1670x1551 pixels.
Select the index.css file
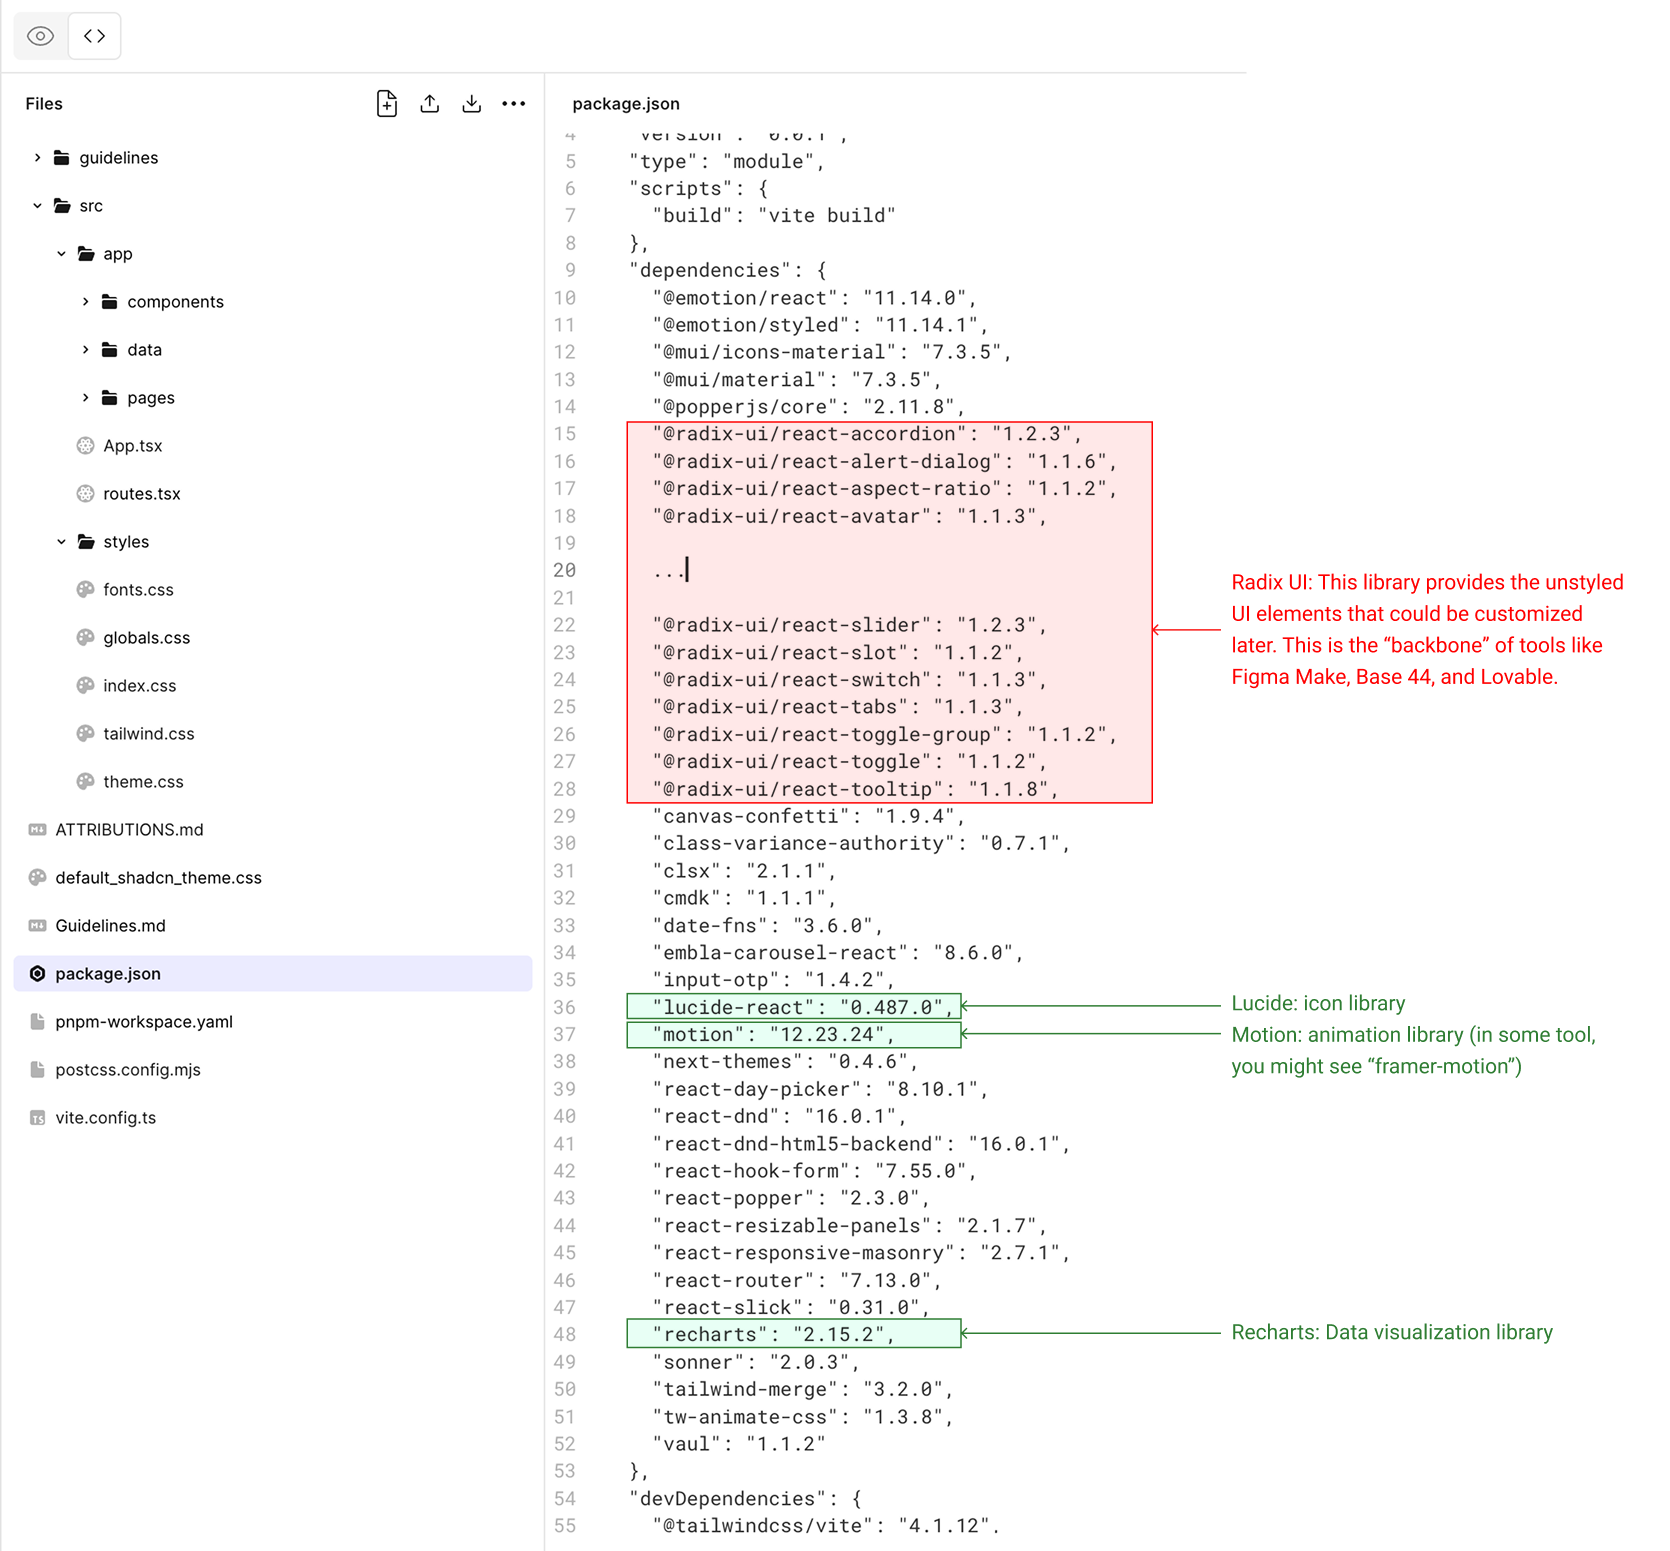[x=139, y=685]
